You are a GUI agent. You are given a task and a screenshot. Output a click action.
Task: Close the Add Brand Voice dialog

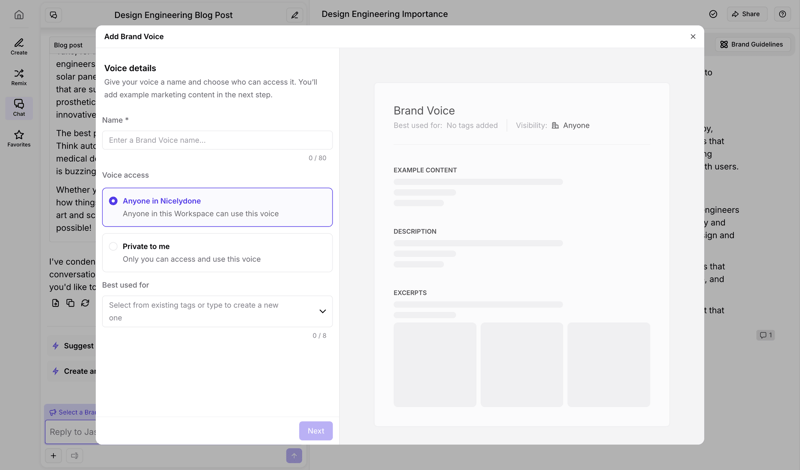(x=692, y=36)
